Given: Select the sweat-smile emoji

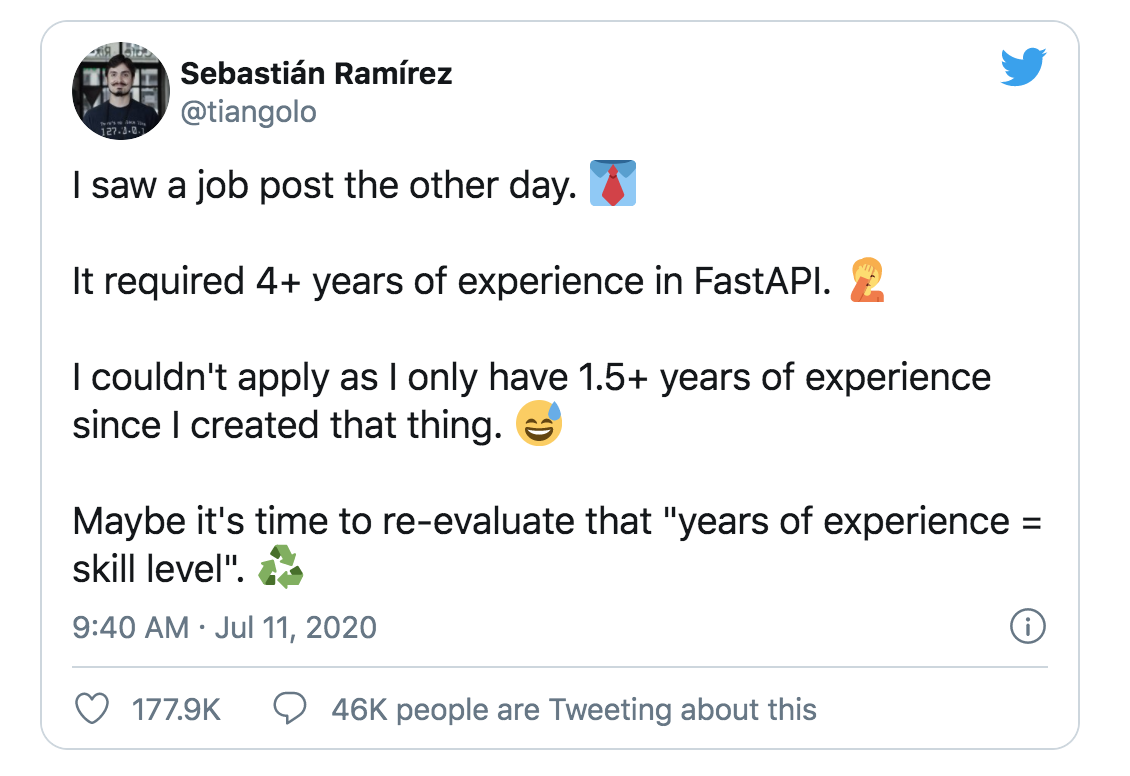Looking at the screenshot, I should click(x=541, y=424).
